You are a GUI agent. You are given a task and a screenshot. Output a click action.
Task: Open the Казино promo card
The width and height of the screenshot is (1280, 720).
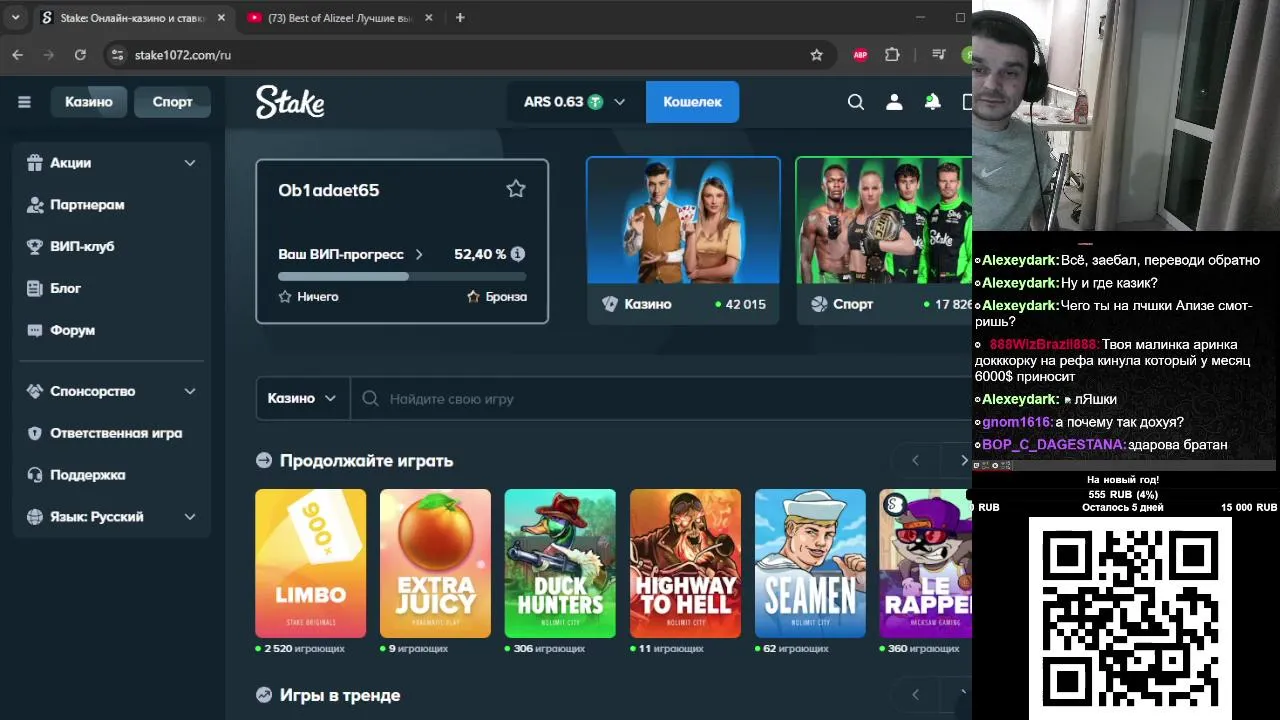click(x=683, y=240)
